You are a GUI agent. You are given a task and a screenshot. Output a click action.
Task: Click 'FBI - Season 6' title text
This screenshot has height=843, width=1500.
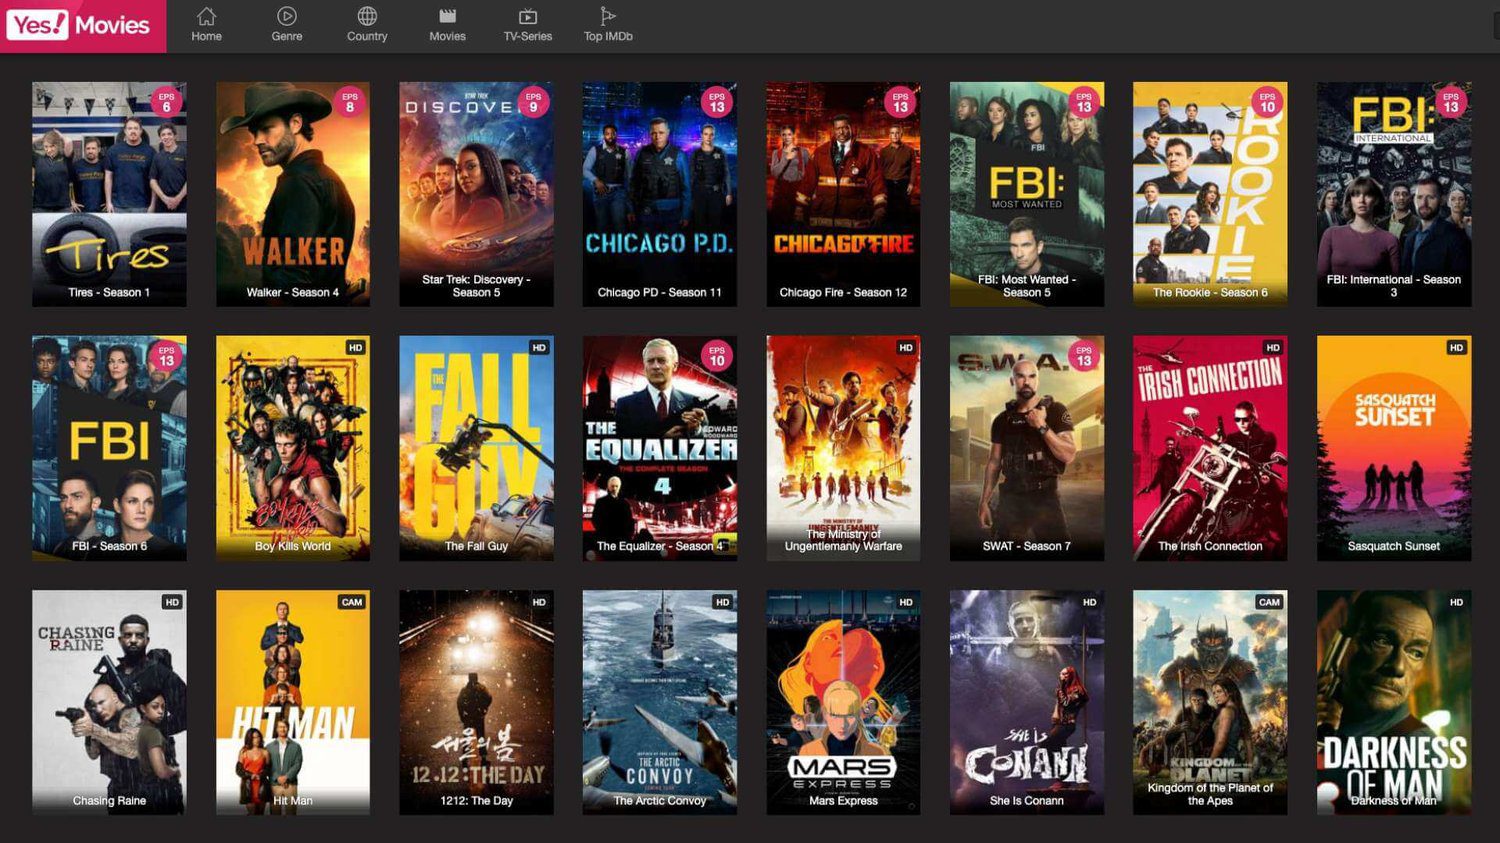tap(109, 546)
